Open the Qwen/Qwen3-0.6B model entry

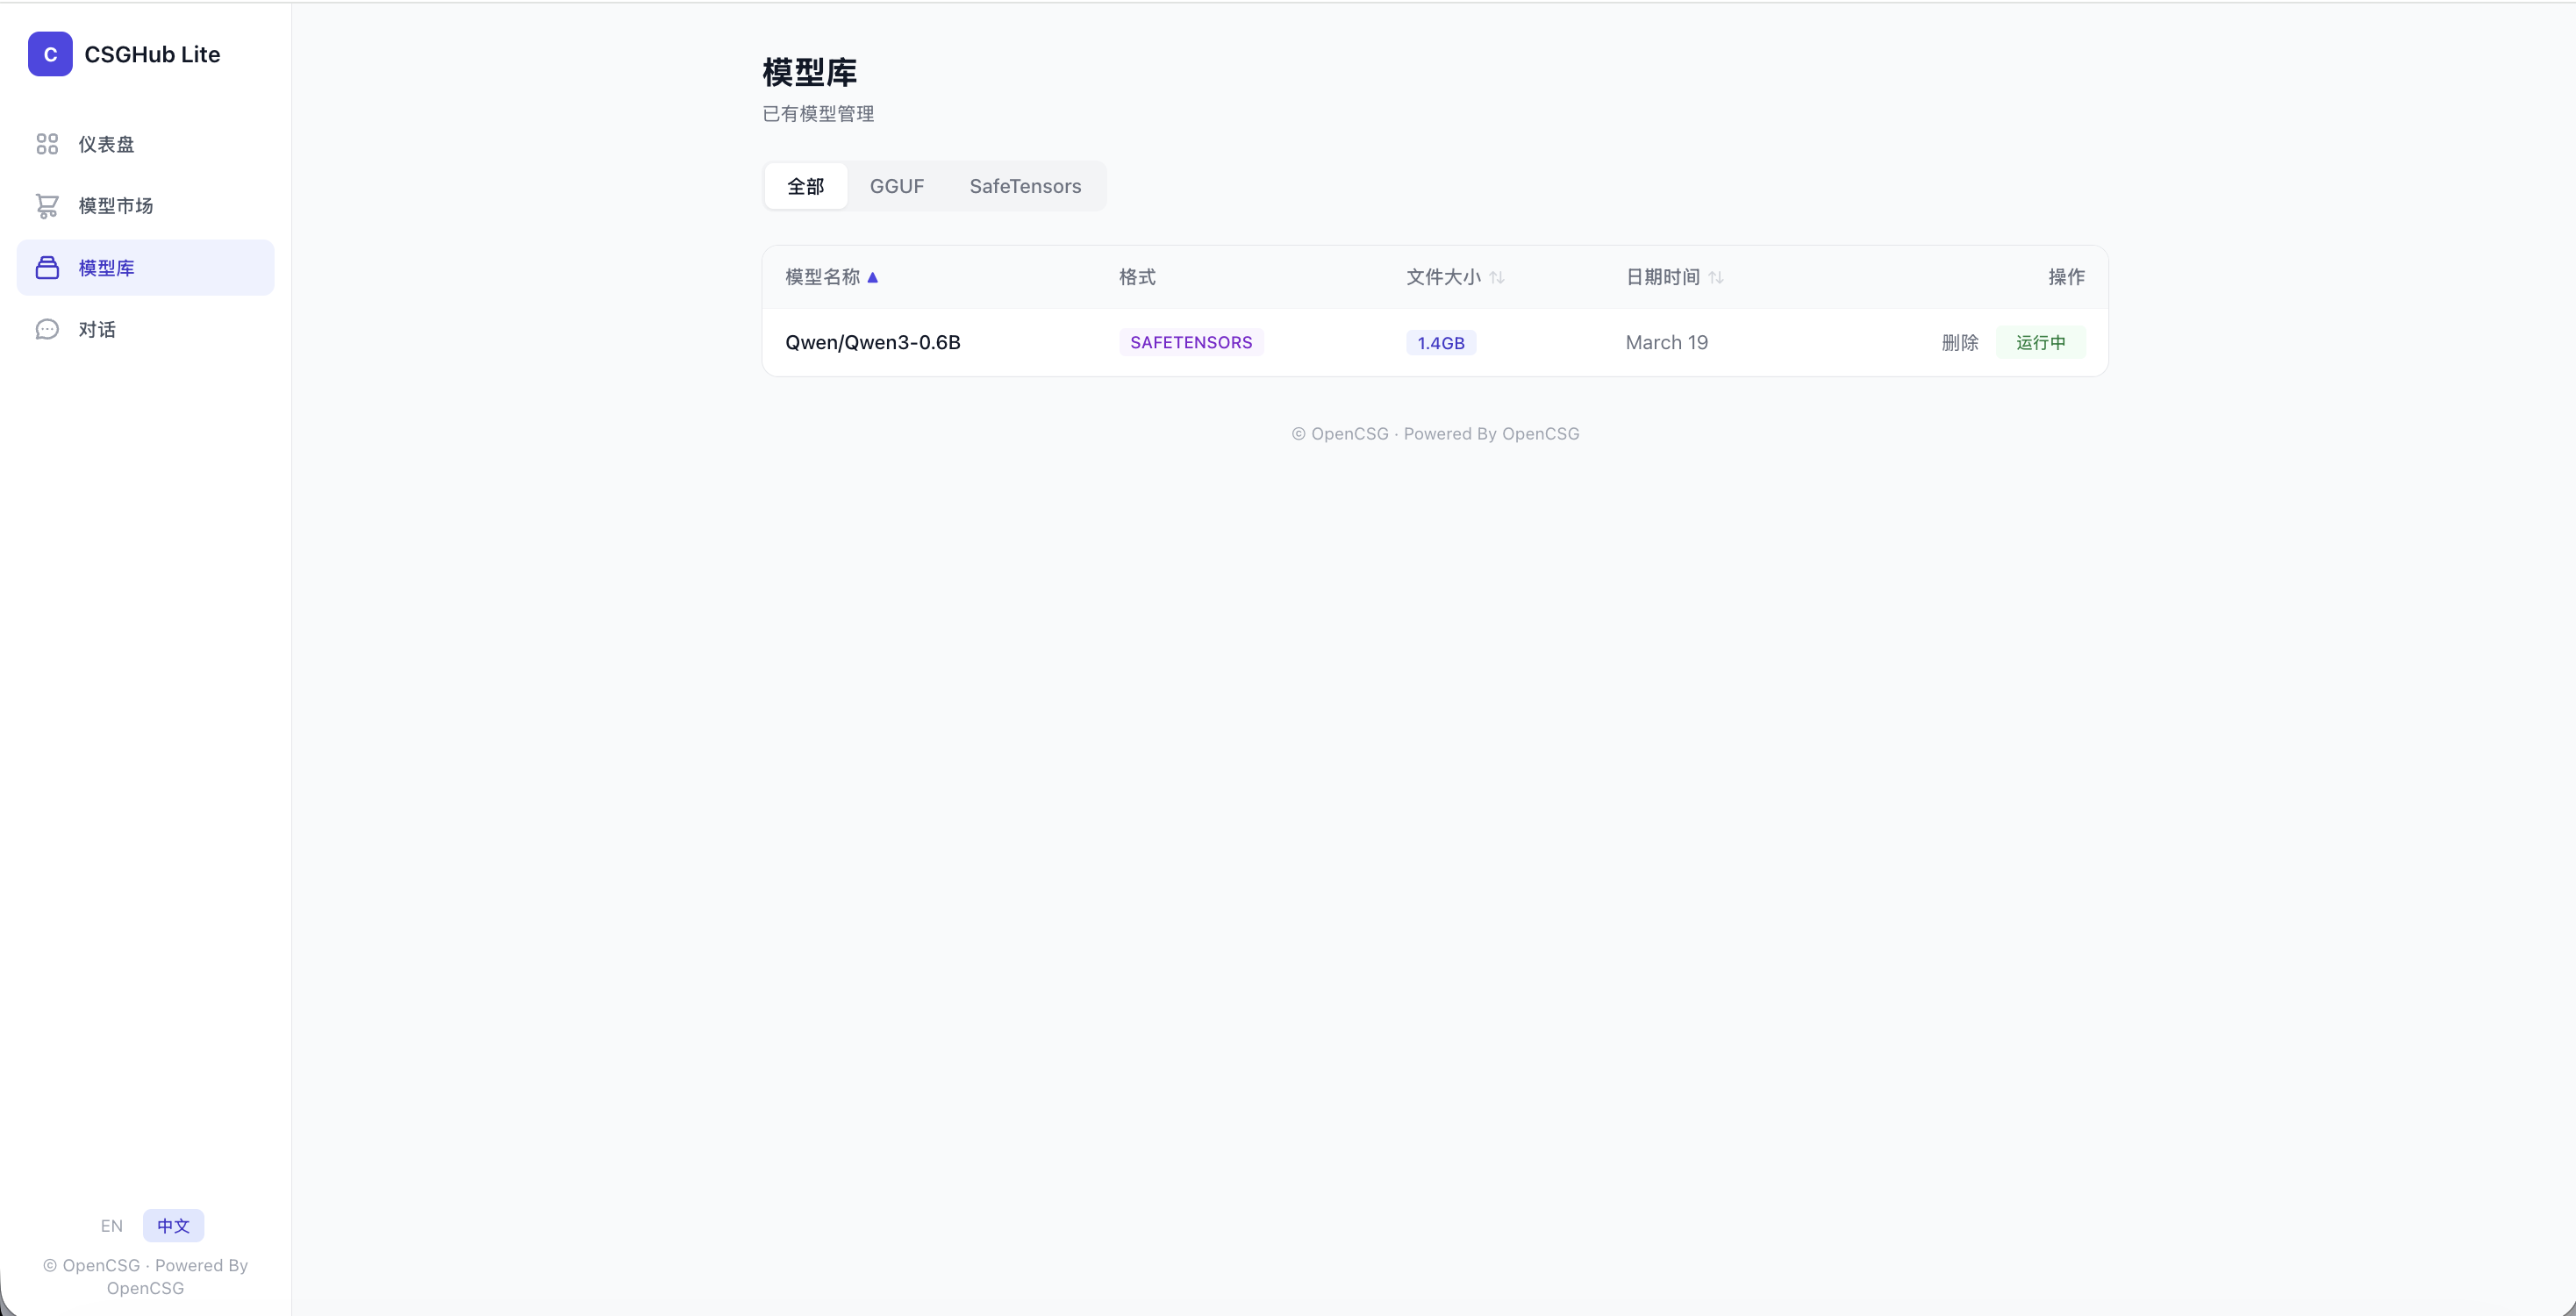[x=872, y=343]
